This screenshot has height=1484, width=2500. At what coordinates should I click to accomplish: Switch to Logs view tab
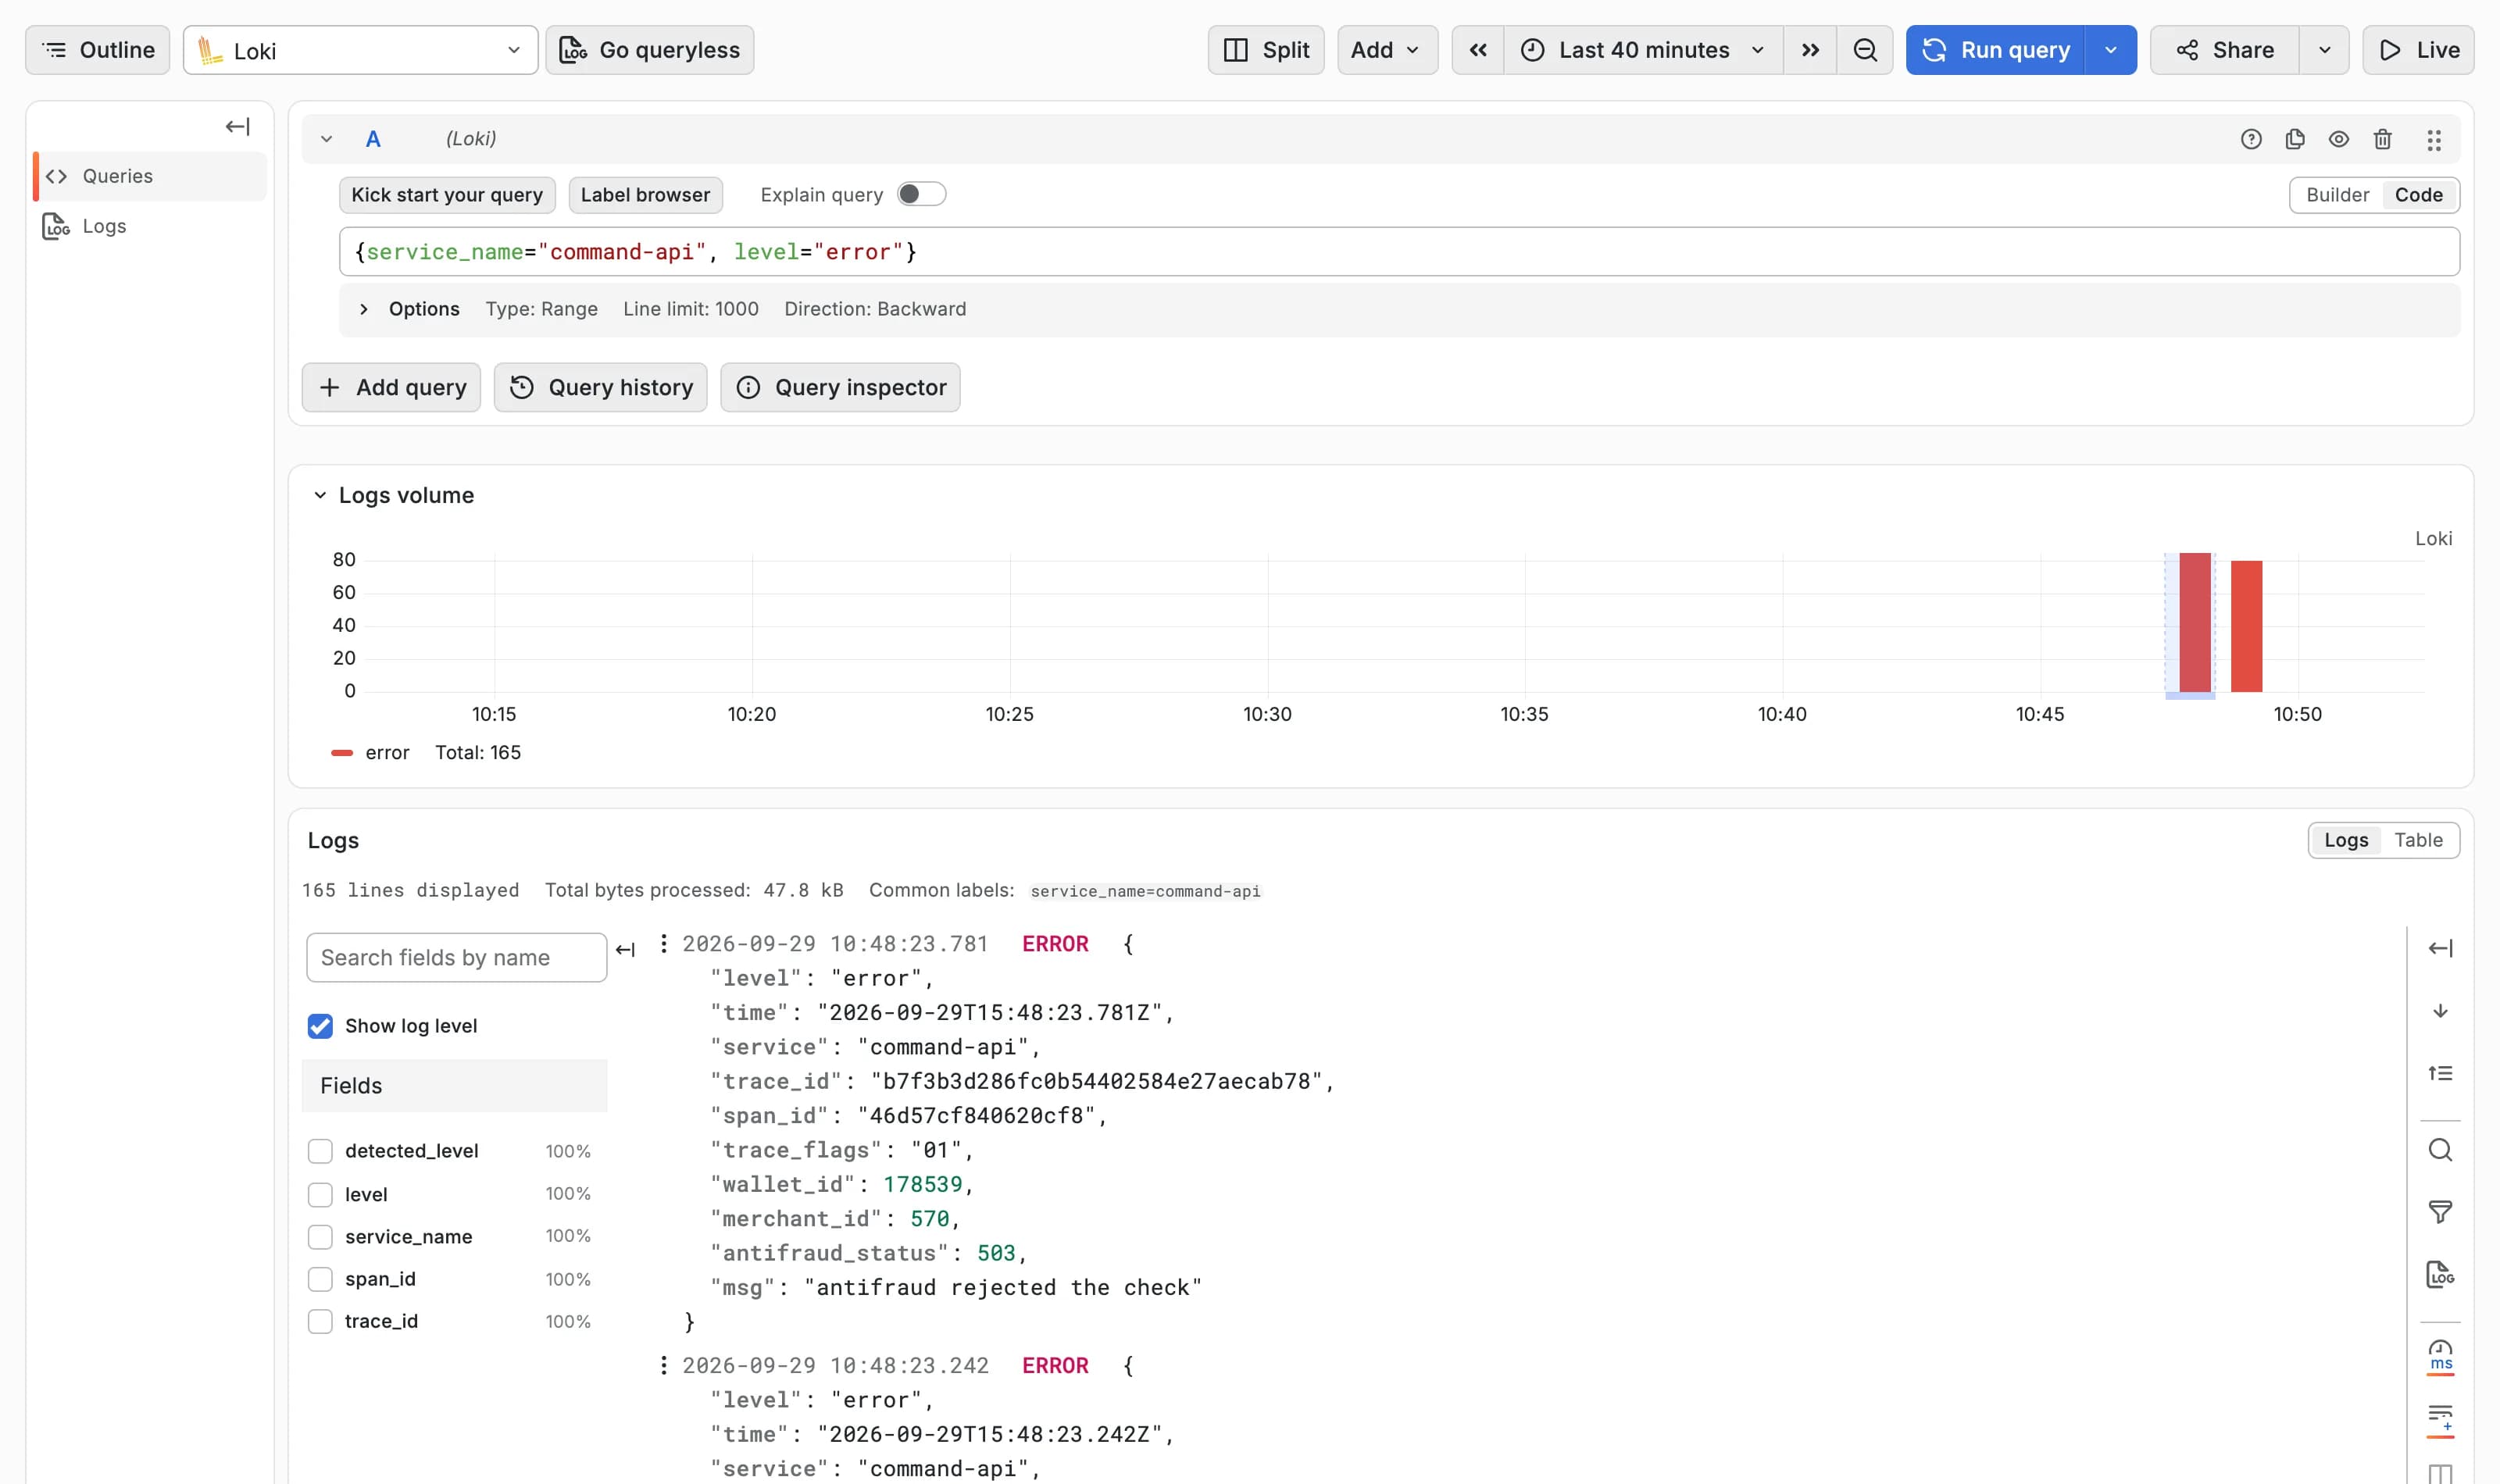click(2345, 840)
